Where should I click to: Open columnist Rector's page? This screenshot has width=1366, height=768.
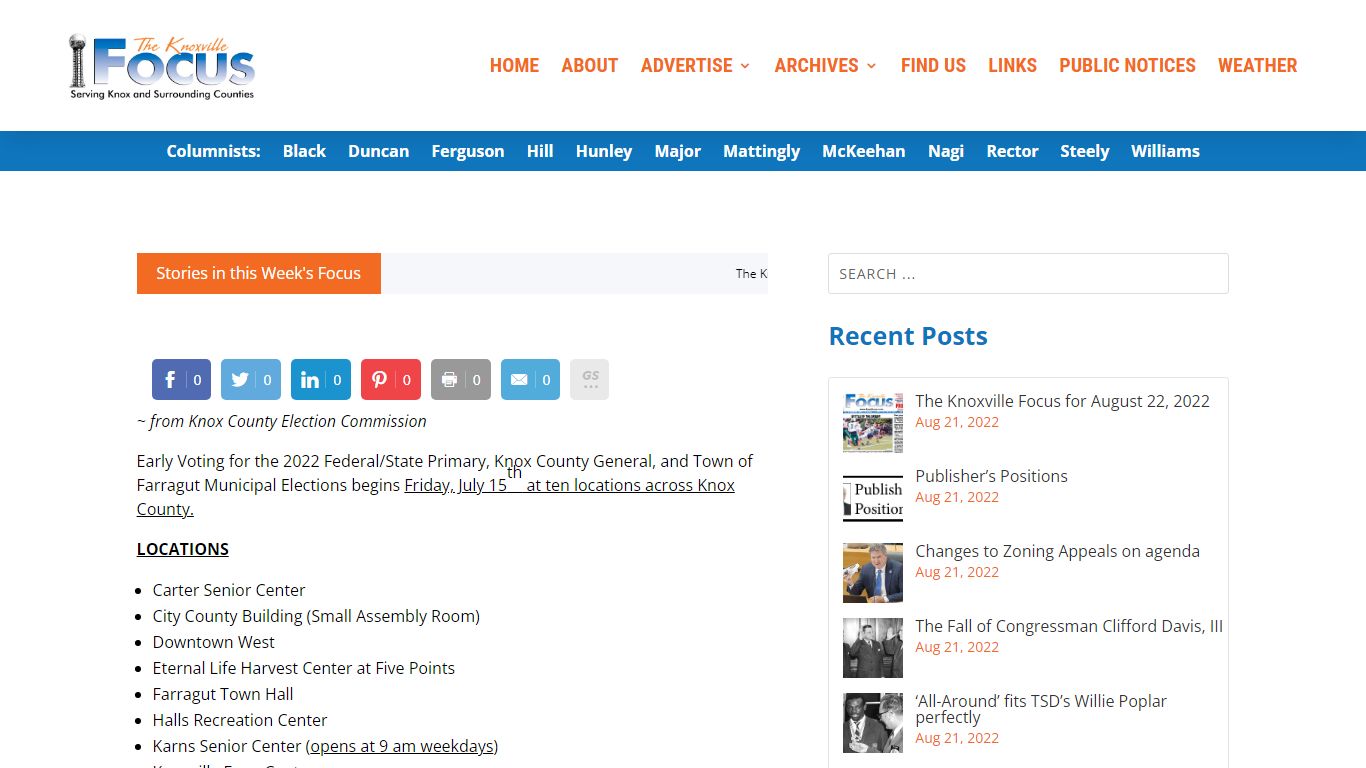(1012, 151)
